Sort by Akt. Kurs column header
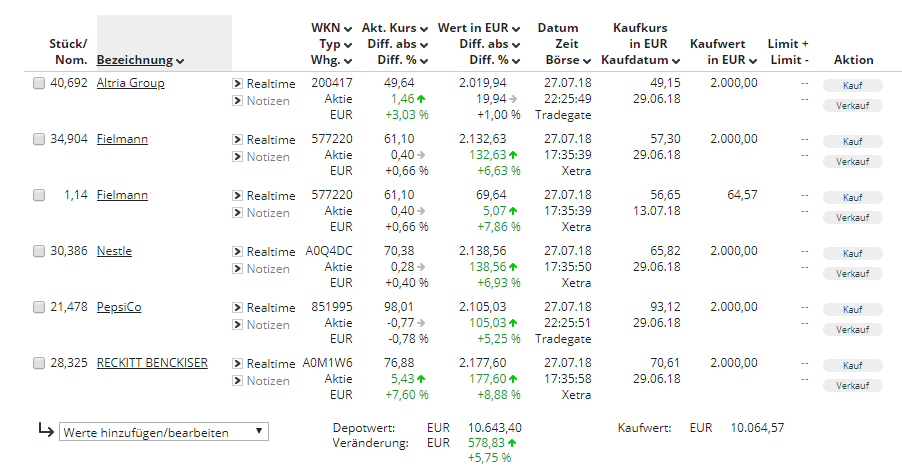The height and width of the screenshot is (475, 902). (x=395, y=28)
